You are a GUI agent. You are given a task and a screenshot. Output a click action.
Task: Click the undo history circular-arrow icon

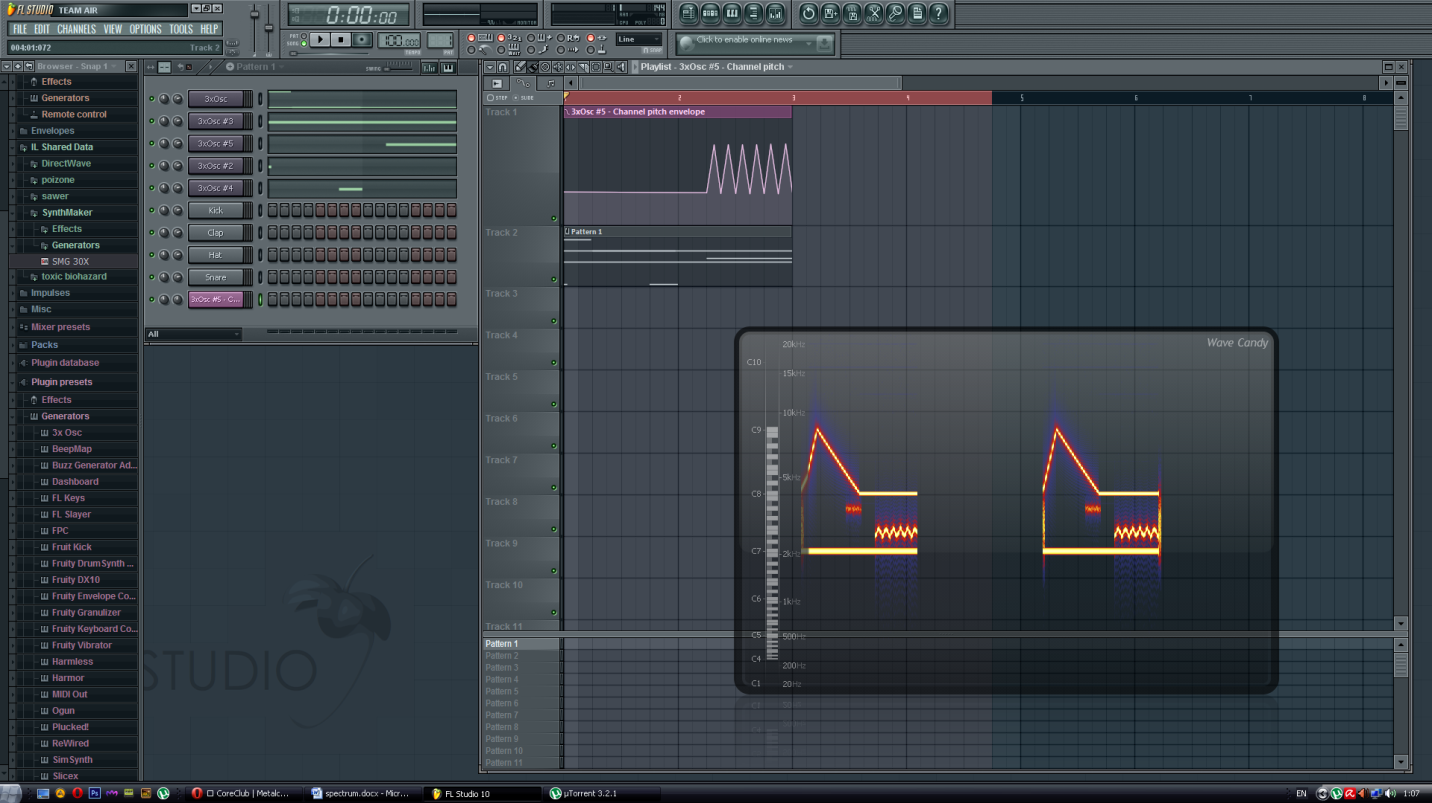point(808,14)
